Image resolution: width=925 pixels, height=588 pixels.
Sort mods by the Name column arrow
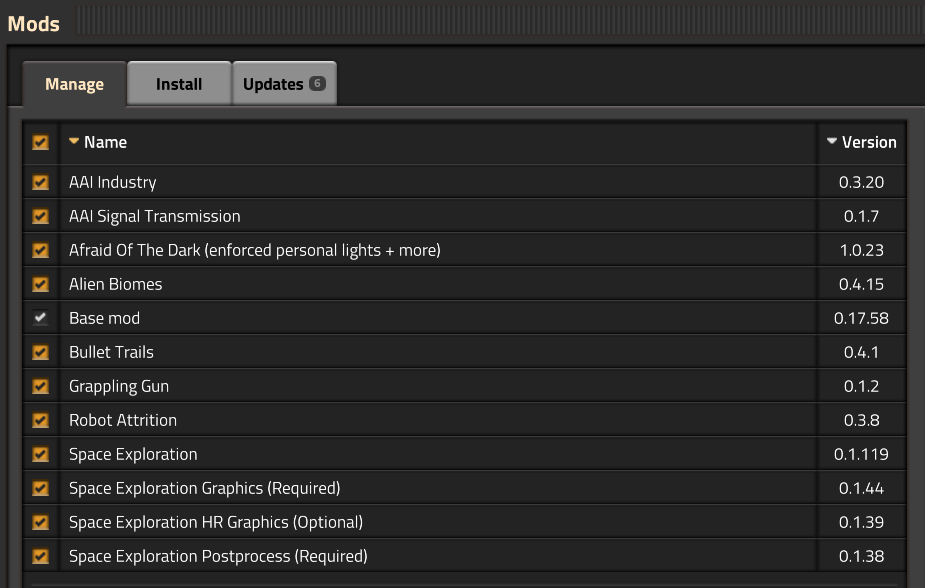74,141
